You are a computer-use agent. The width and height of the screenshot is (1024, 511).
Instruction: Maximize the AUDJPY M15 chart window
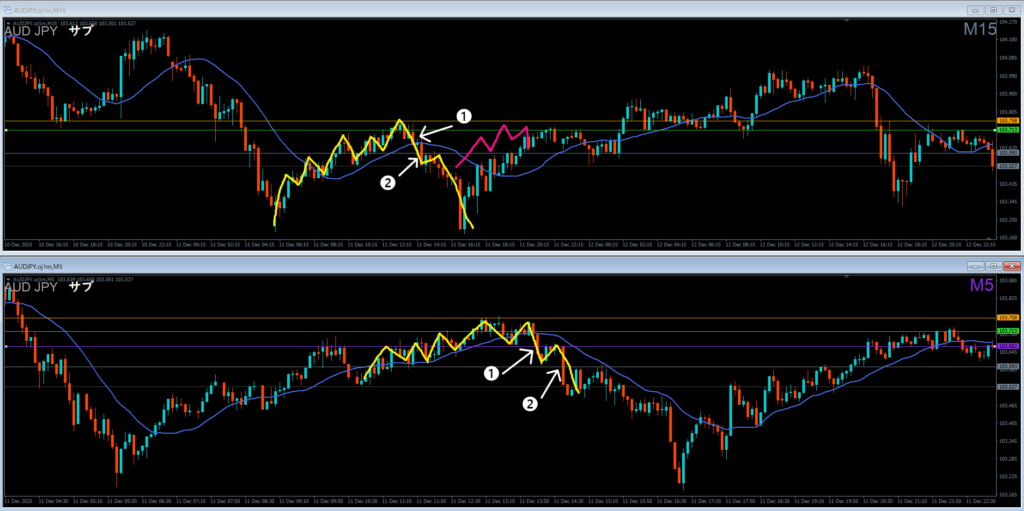click(x=993, y=10)
